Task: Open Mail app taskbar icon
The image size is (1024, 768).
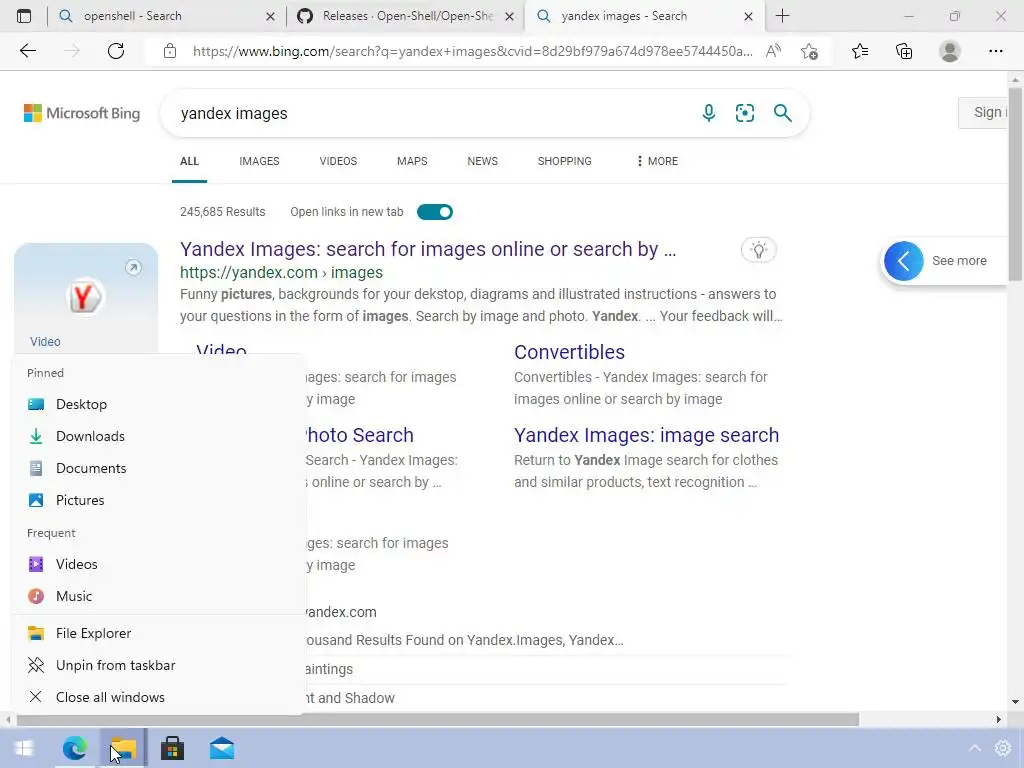Action: (222, 748)
